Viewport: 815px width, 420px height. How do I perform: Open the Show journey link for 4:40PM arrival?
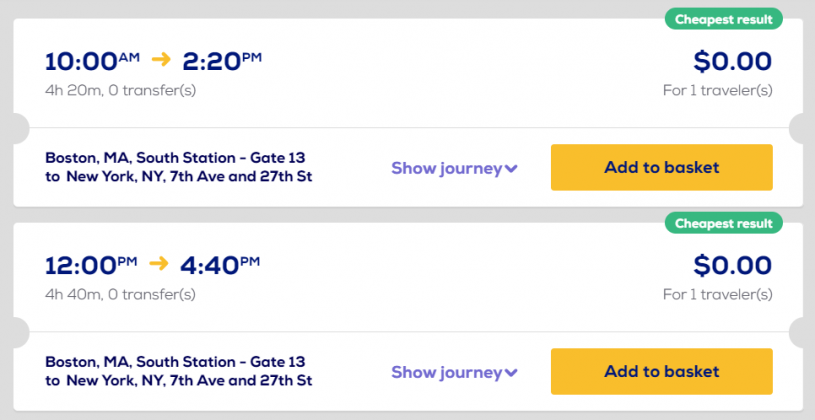pyautogui.click(x=446, y=372)
